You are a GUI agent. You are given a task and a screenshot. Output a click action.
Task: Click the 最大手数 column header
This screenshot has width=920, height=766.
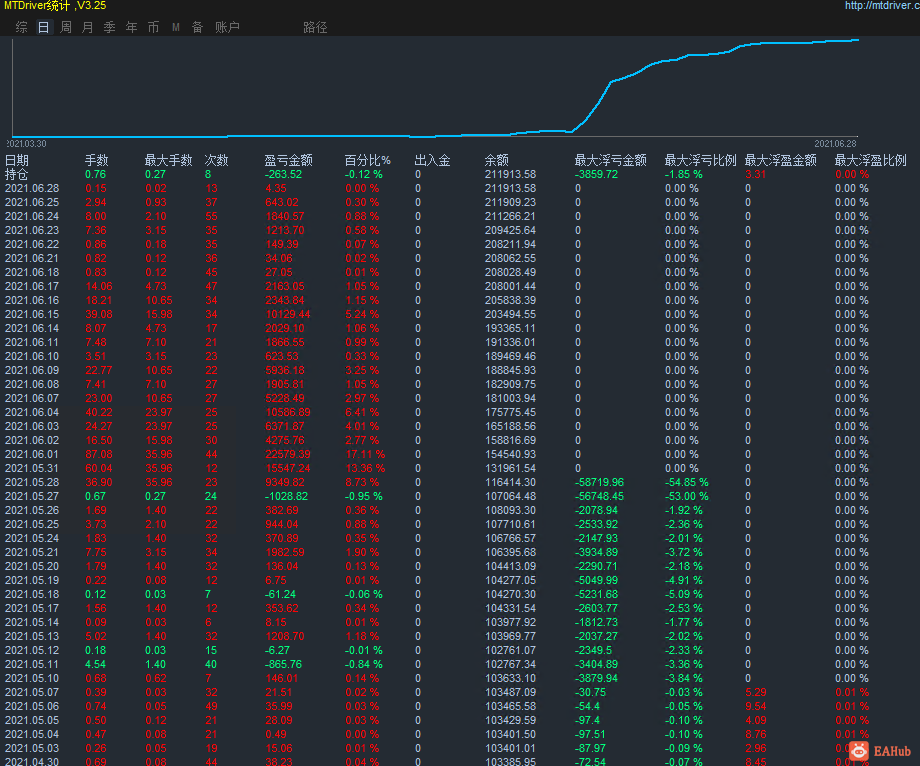[169, 160]
